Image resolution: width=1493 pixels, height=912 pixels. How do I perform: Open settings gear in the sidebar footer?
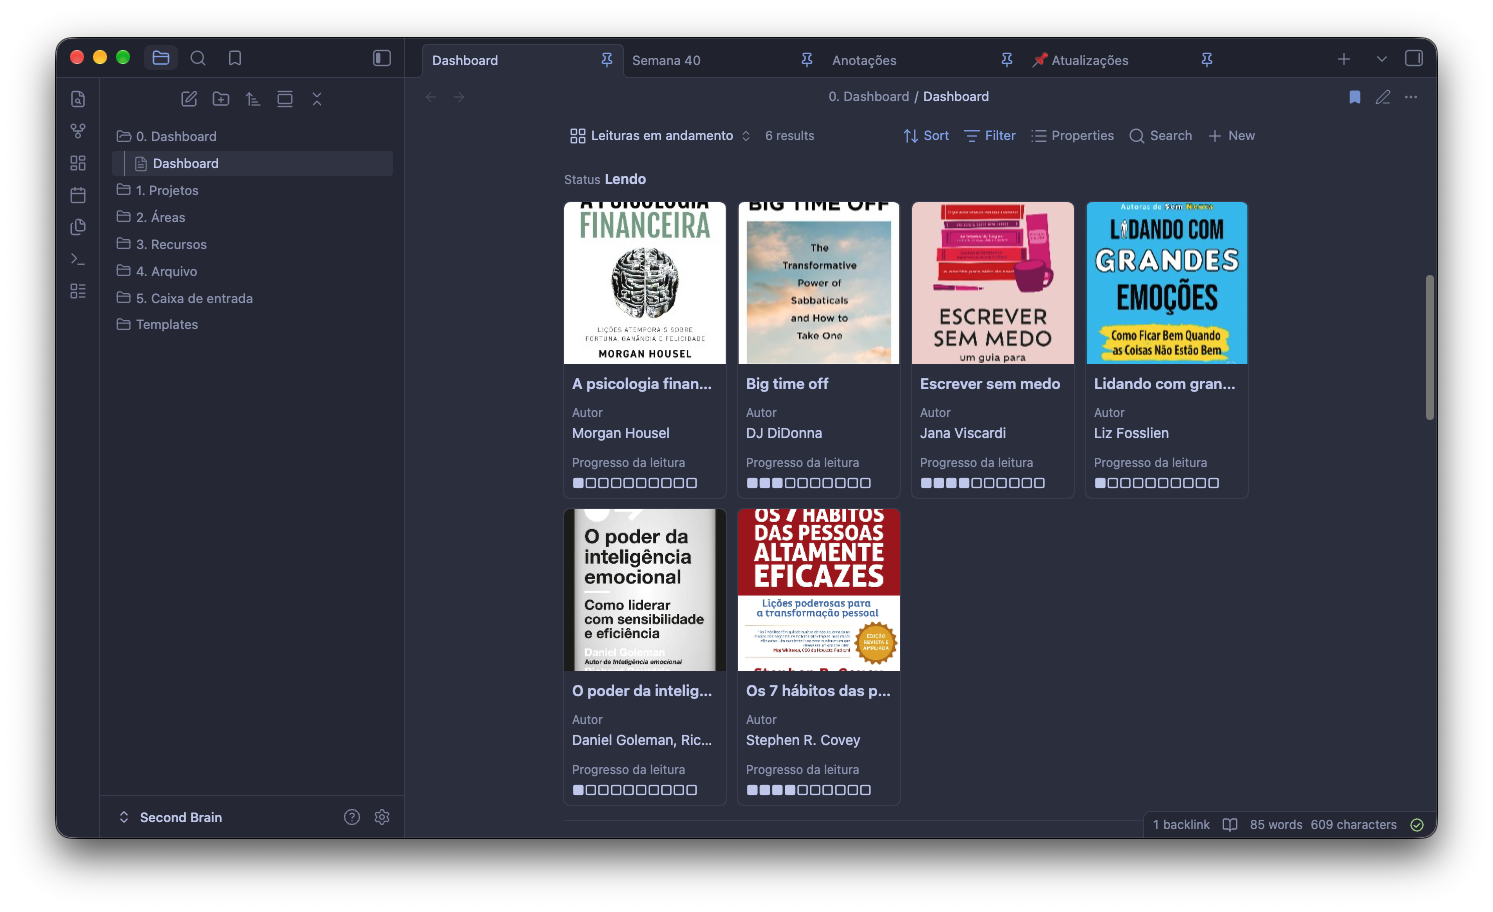point(382,817)
